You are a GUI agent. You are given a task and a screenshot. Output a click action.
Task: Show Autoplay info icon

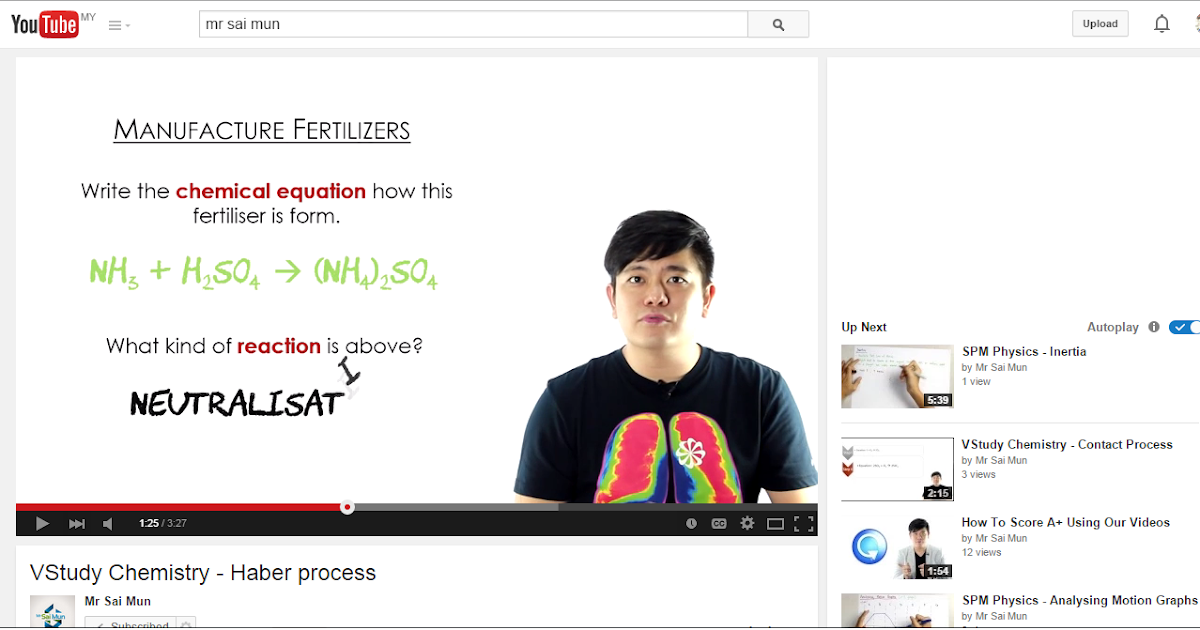pyautogui.click(x=1154, y=327)
